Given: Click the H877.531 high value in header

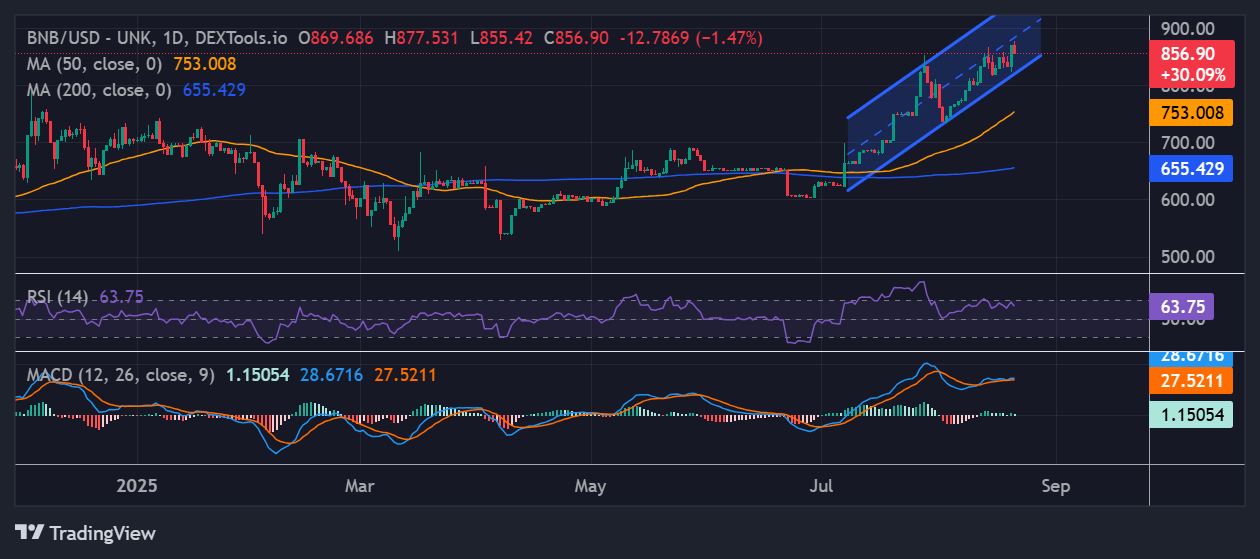Looking at the screenshot, I should point(422,38).
